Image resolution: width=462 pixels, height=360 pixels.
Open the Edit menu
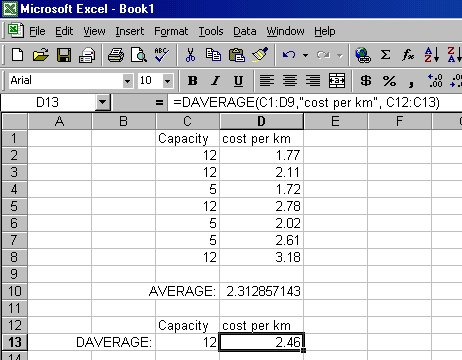tap(64, 31)
